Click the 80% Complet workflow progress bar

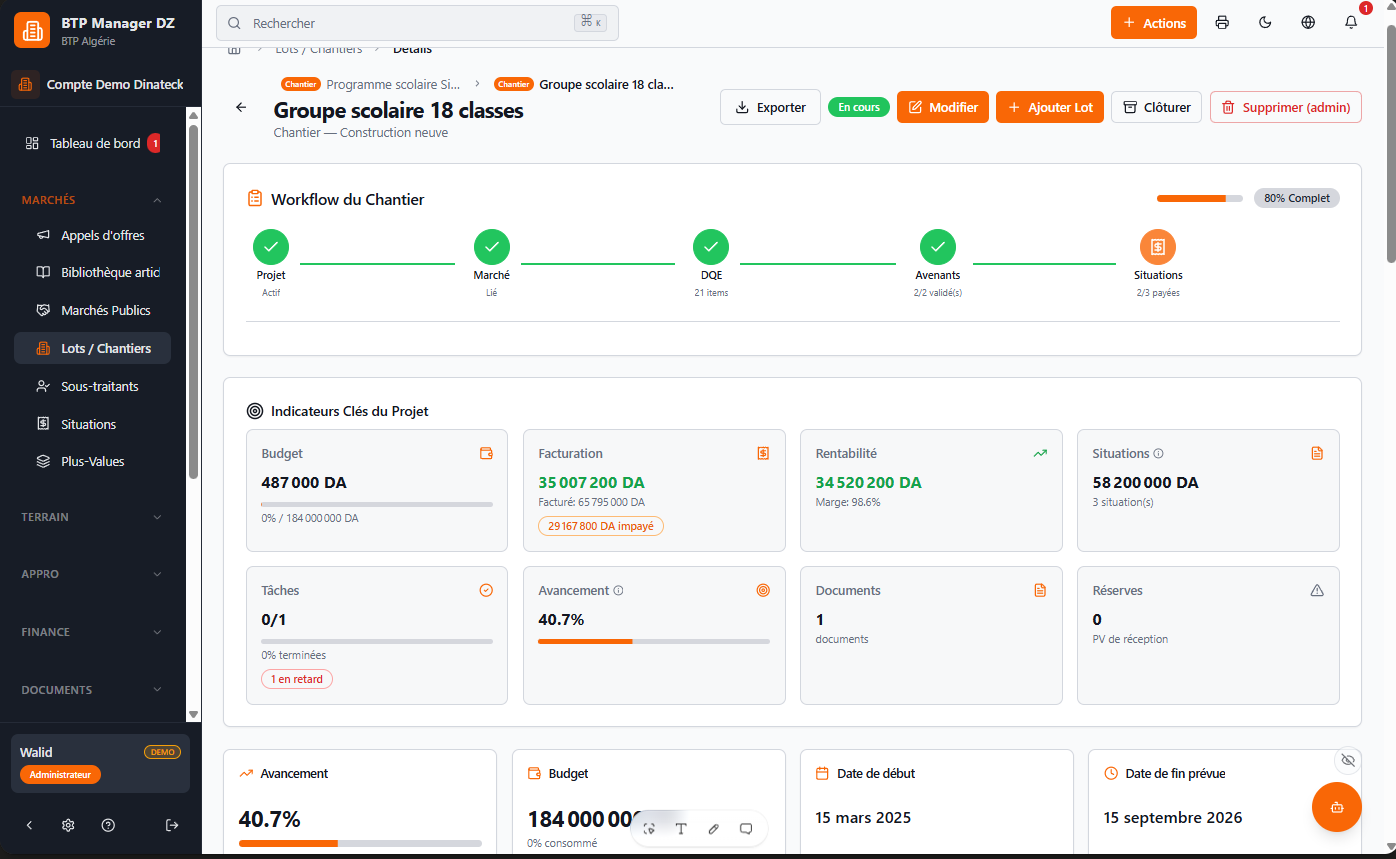1200,198
